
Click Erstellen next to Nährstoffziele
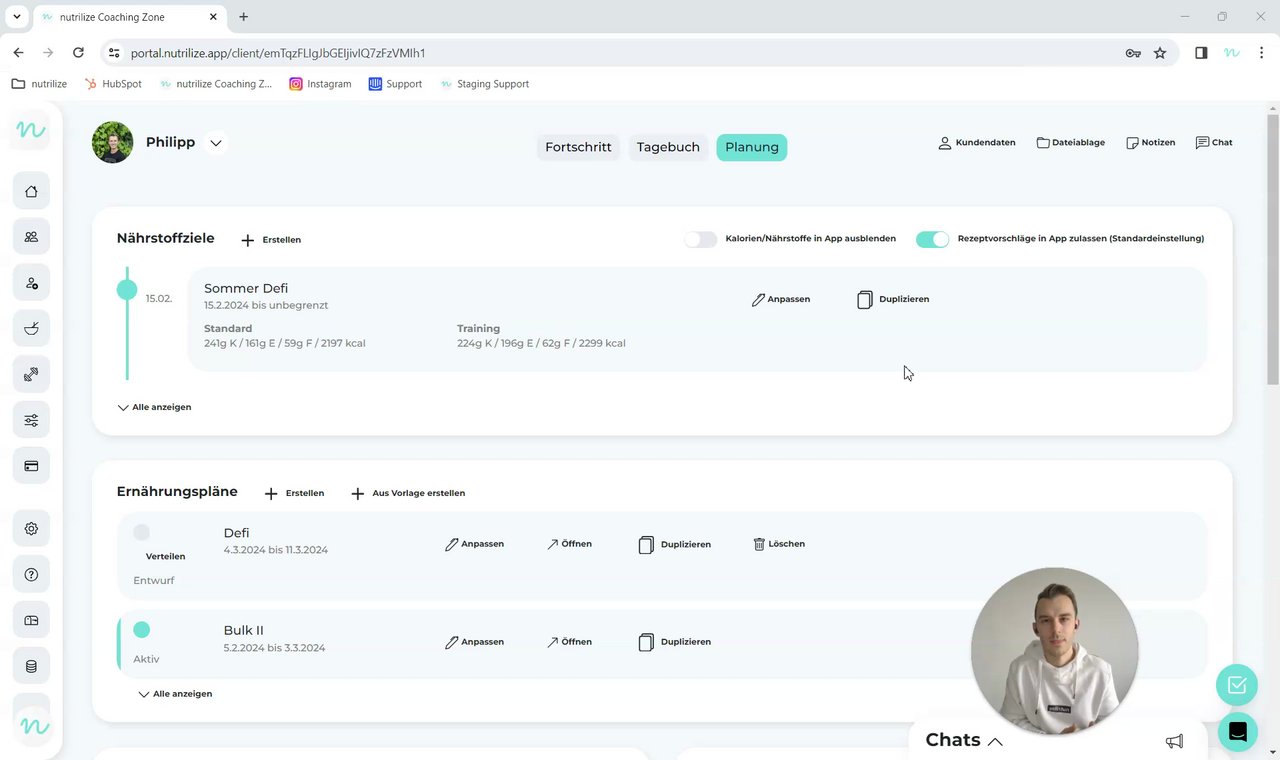tap(271, 240)
